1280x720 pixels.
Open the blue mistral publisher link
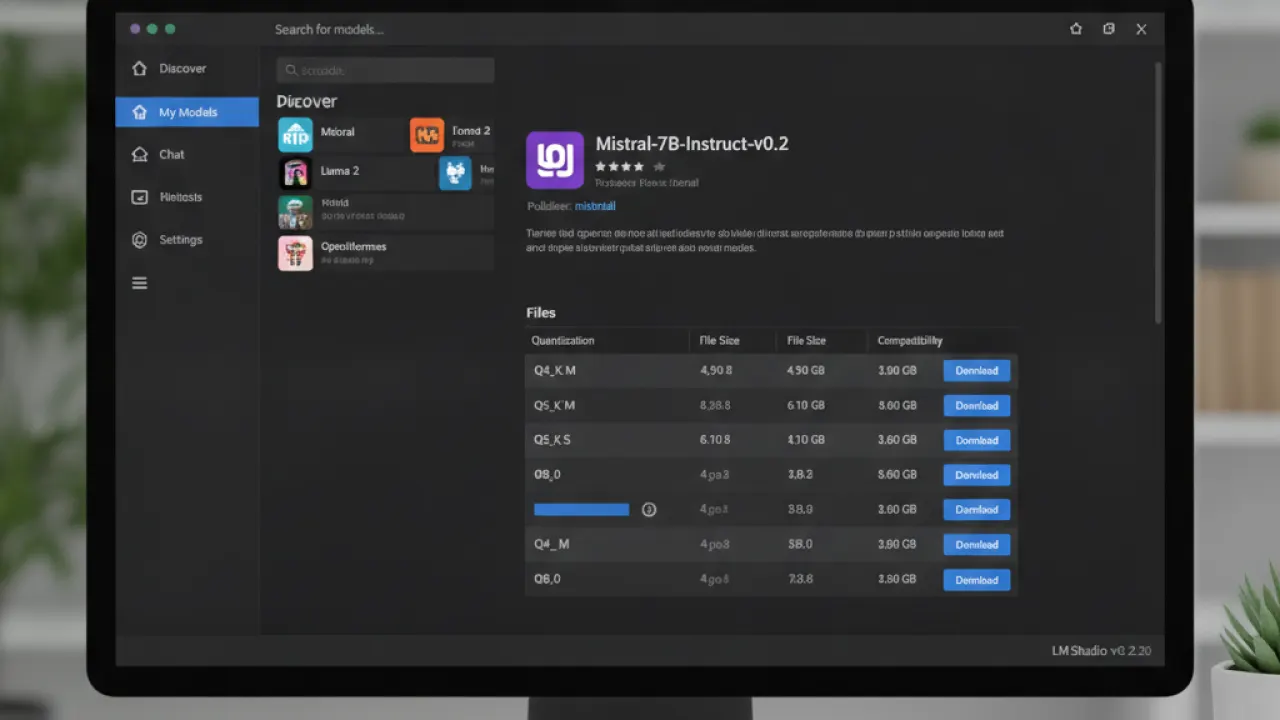pos(595,206)
